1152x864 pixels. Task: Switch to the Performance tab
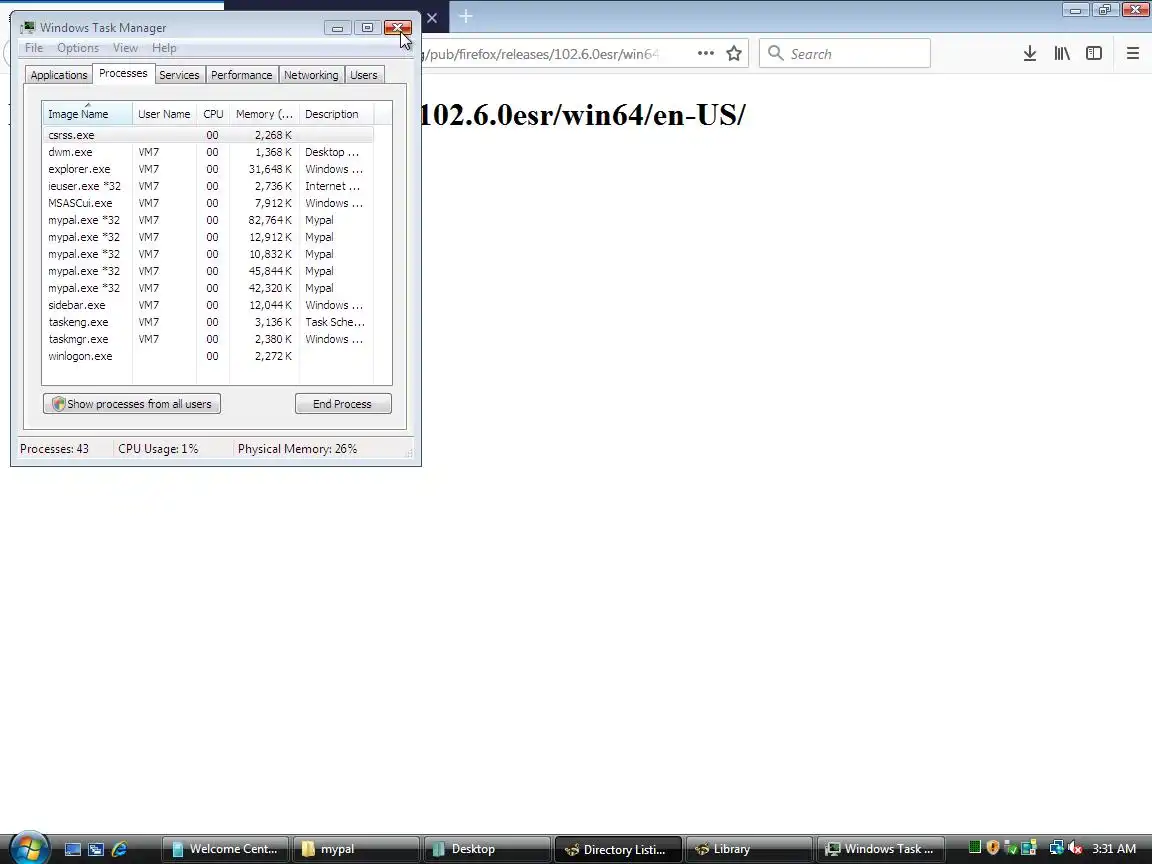241,75
